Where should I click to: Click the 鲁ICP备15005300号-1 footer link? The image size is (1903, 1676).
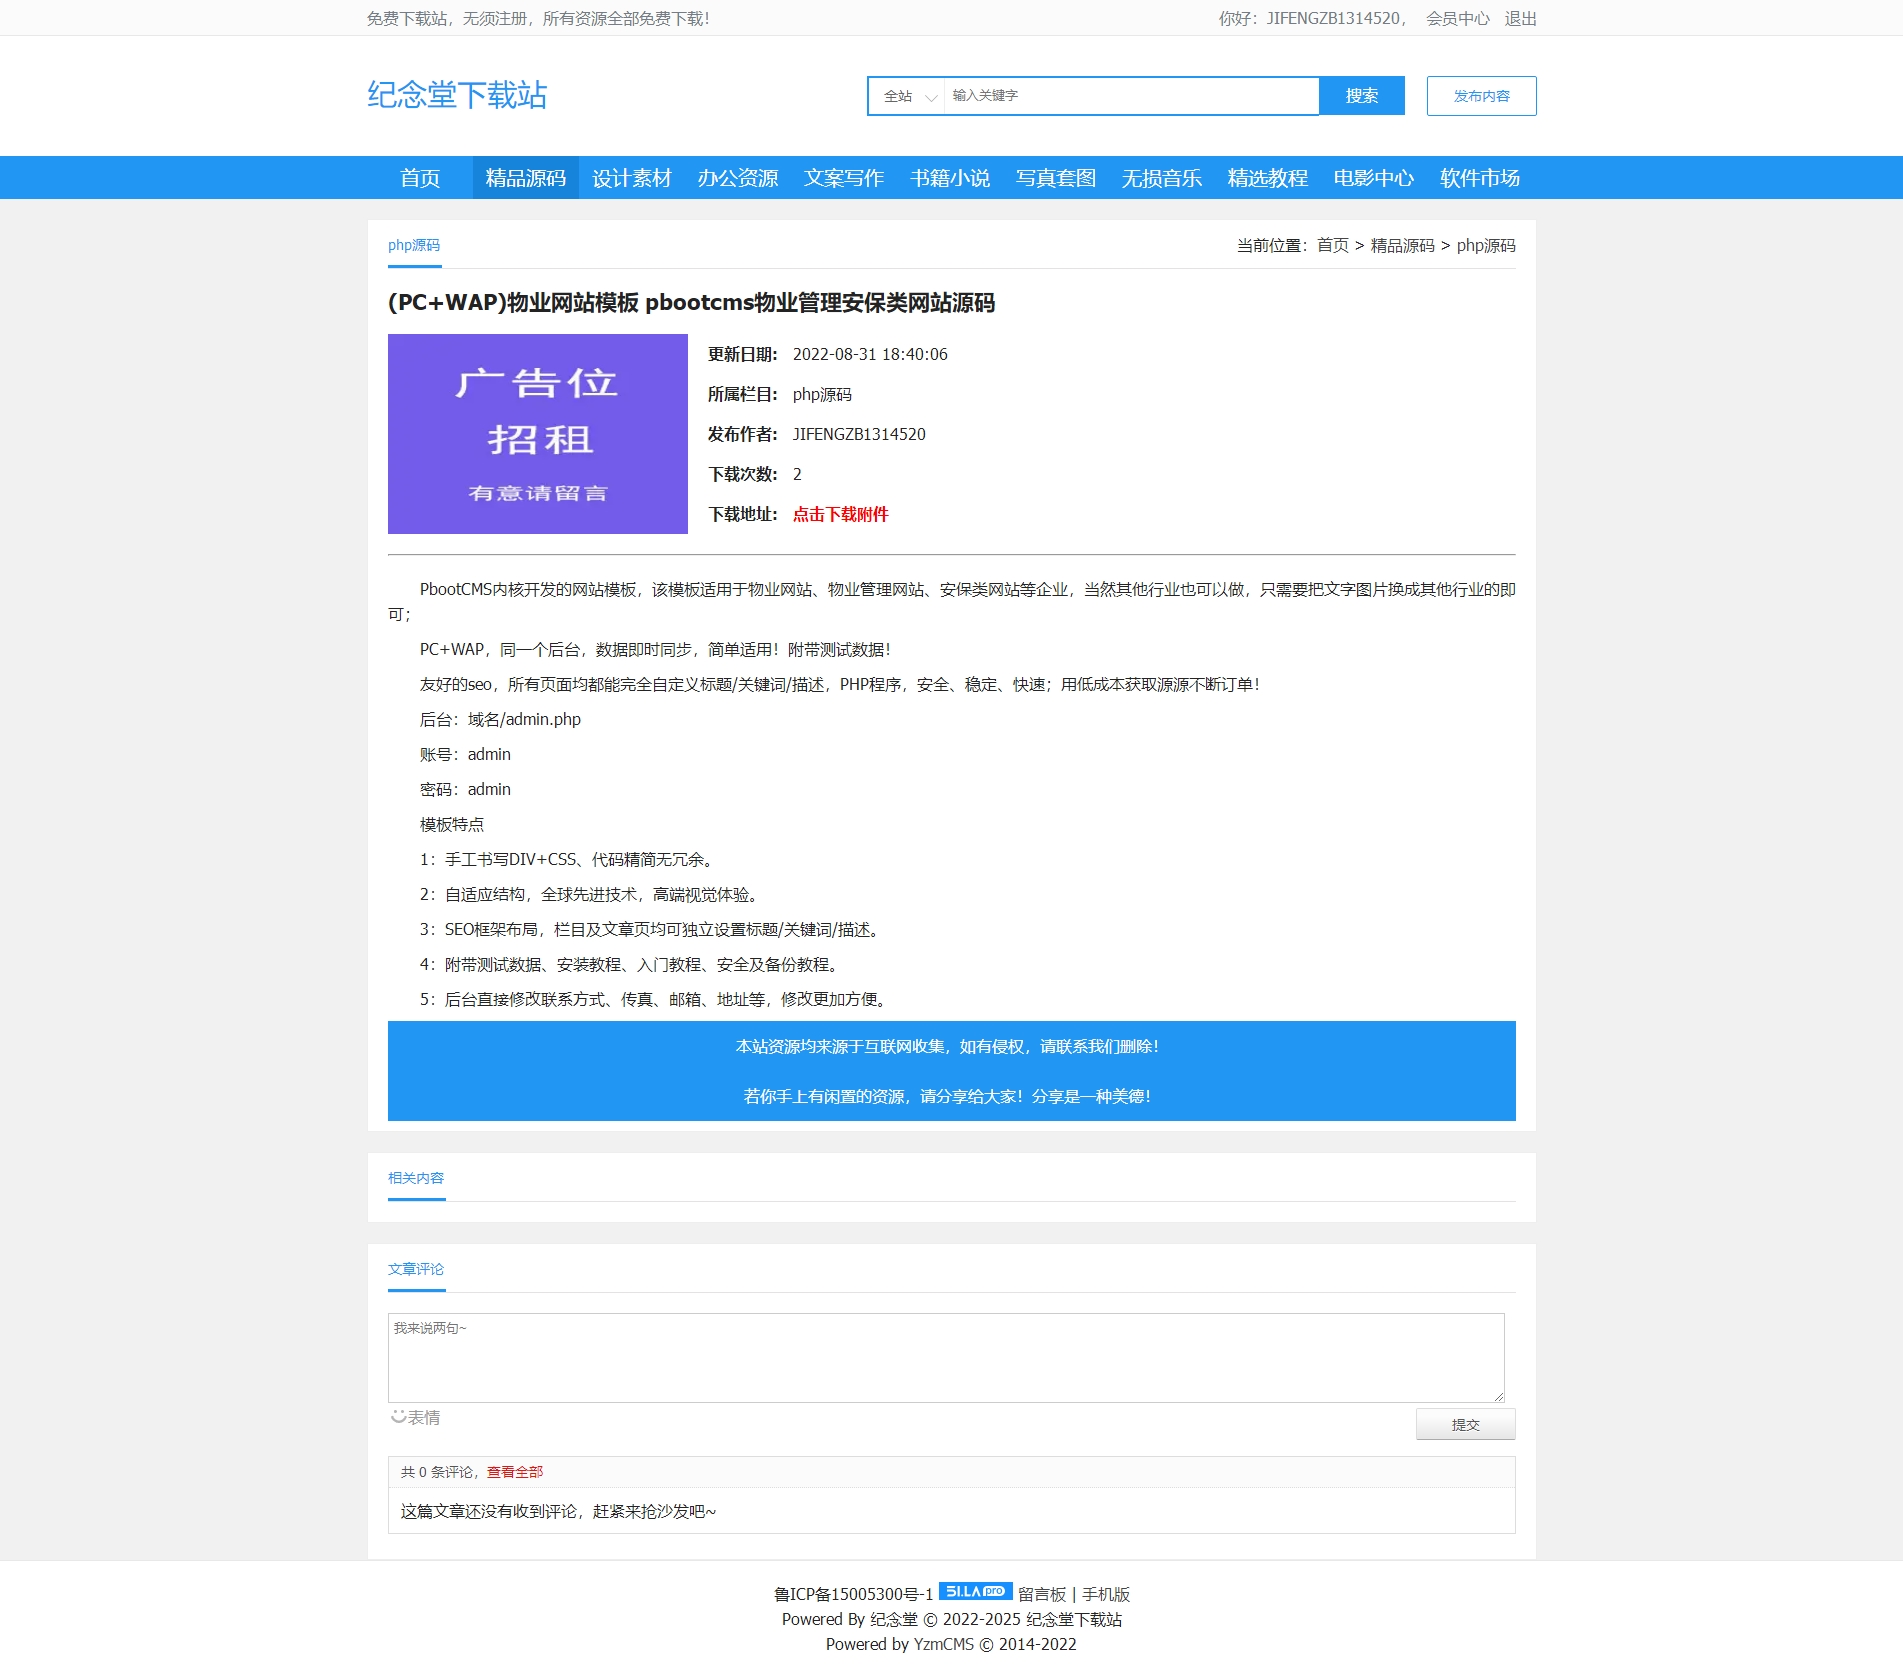pos(853,1594)
